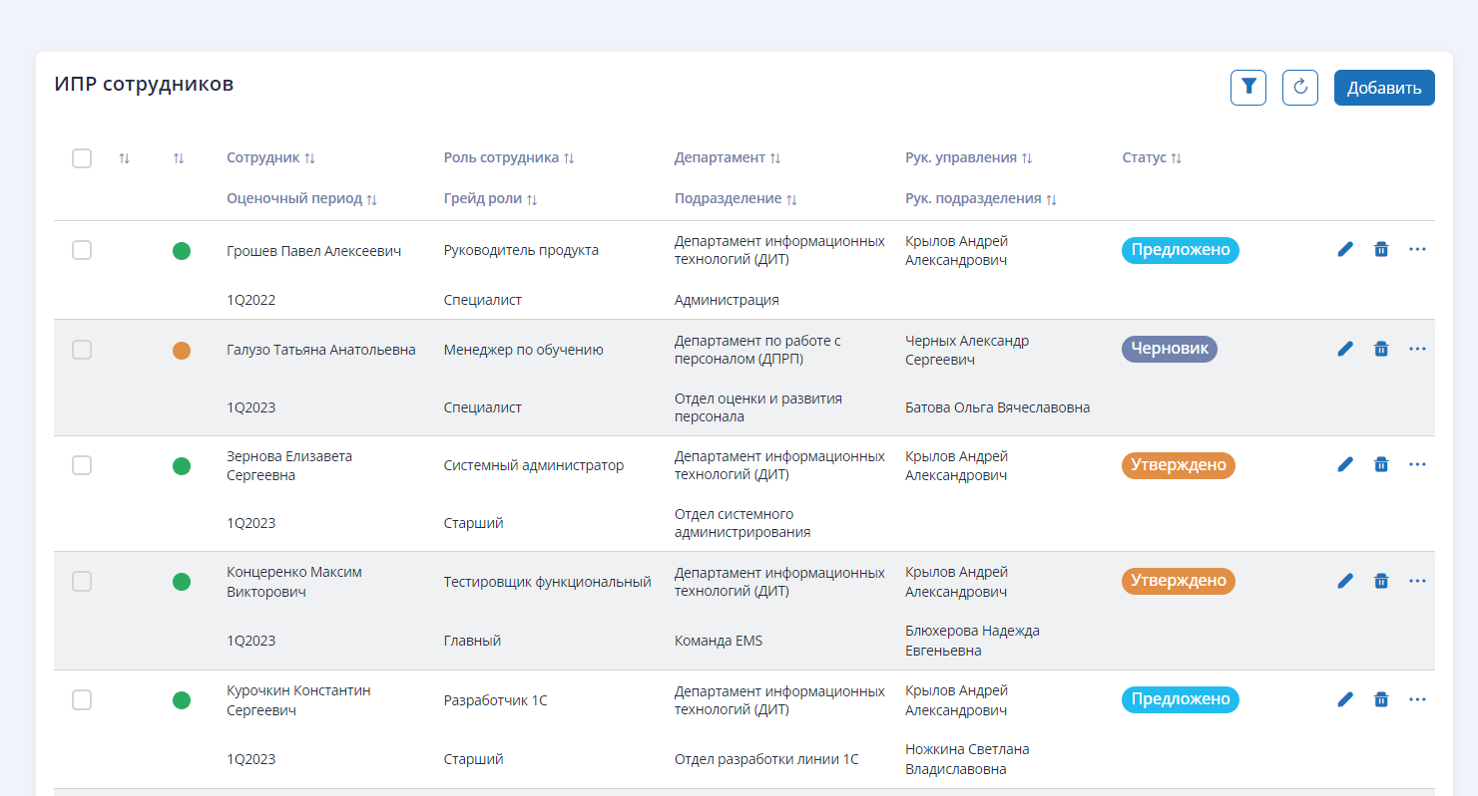Open the filter funnel icon
The image size is (1478, 796).
pos(1248,88)
